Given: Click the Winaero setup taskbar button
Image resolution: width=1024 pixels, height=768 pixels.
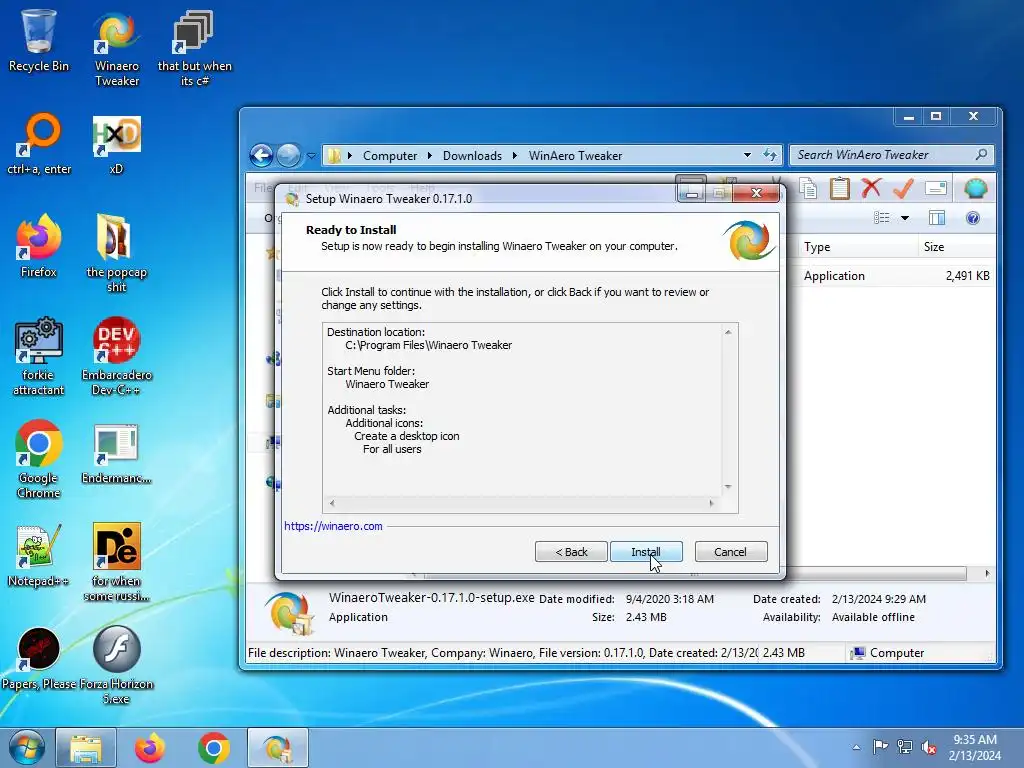Looking at the screenshot, I should (x=278, y=748).
